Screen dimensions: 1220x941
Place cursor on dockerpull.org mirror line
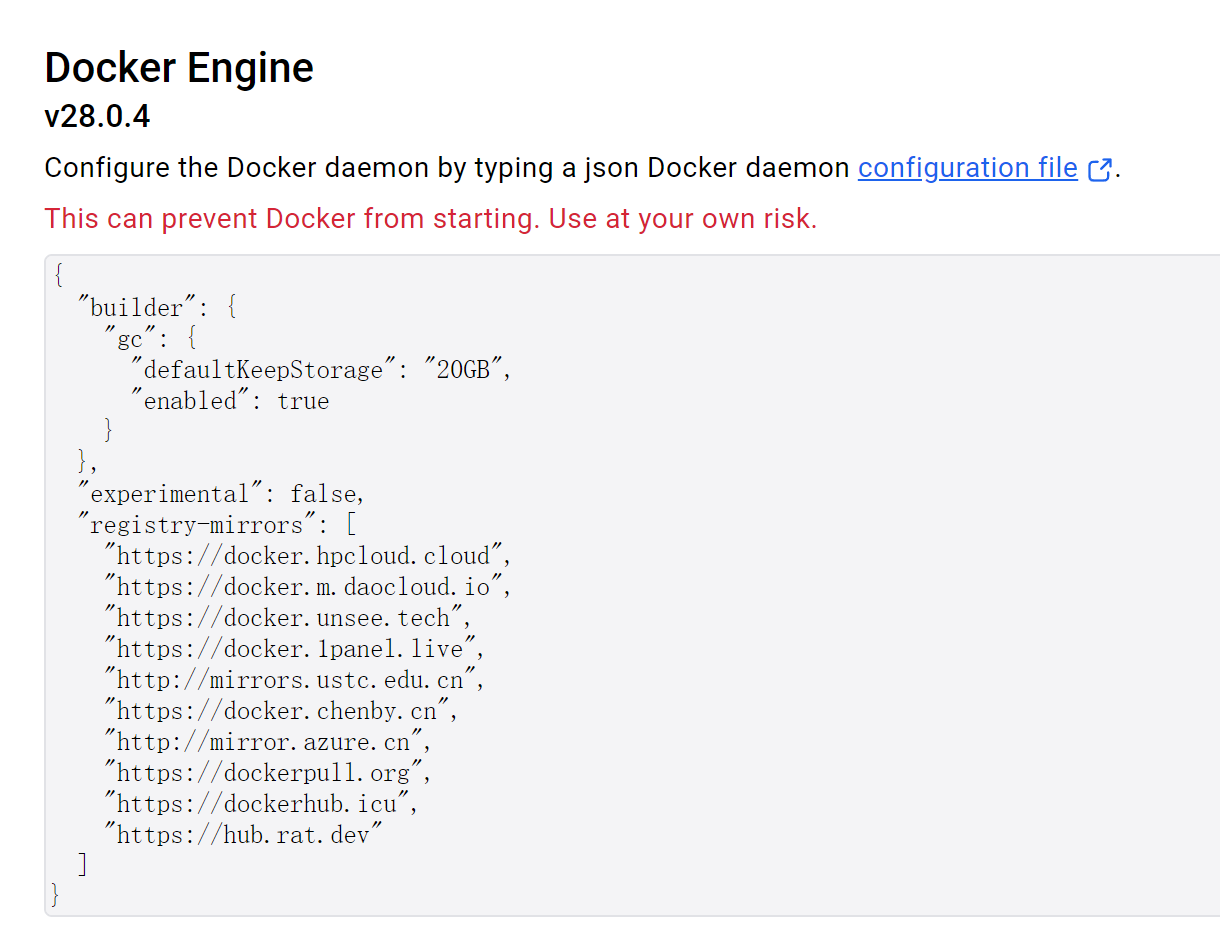(x=267, y=773)
